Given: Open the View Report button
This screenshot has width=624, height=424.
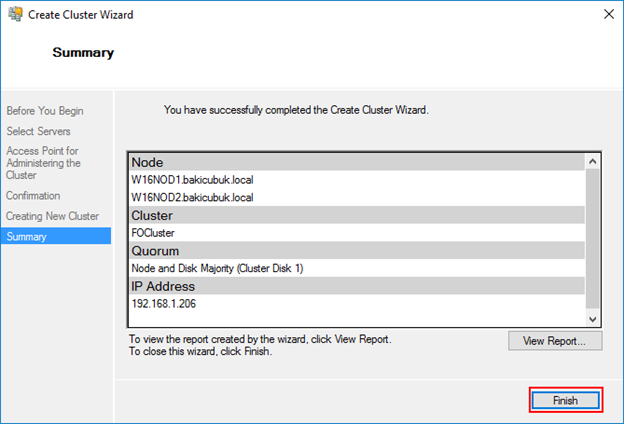Looking at the screenshot, I should click(x=555, y=341).
